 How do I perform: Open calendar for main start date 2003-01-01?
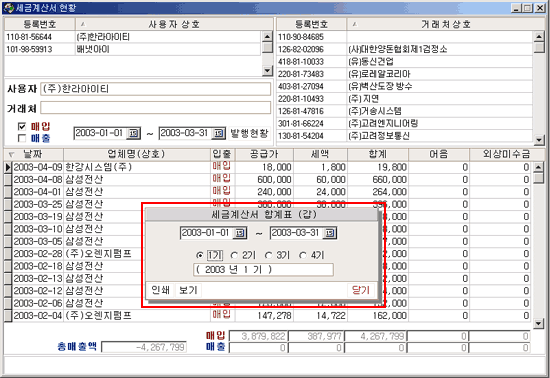point(134,133)
